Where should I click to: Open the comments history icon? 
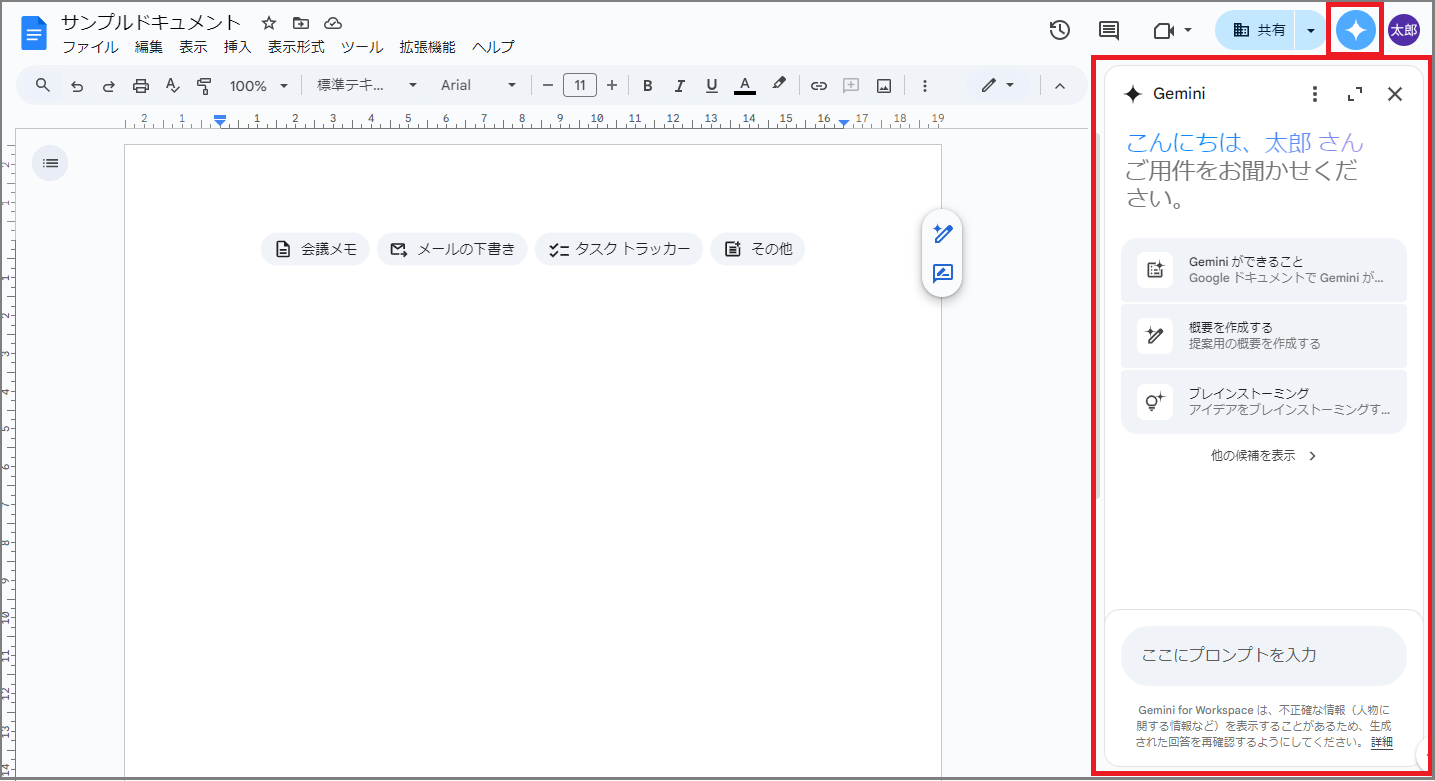(1109, 30)
